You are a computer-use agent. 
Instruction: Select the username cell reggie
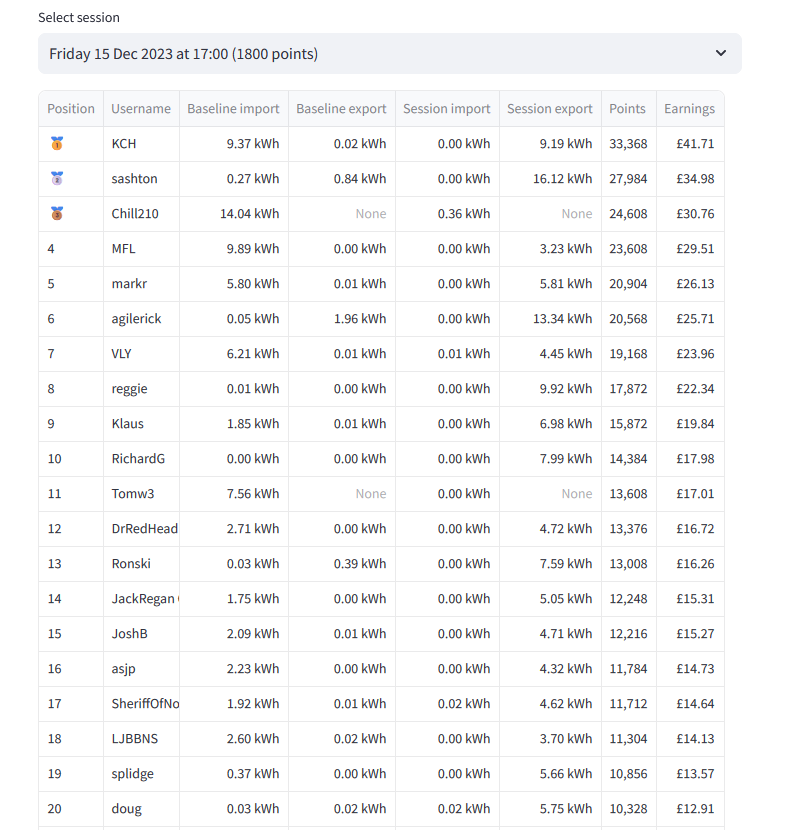coord(141,388)
